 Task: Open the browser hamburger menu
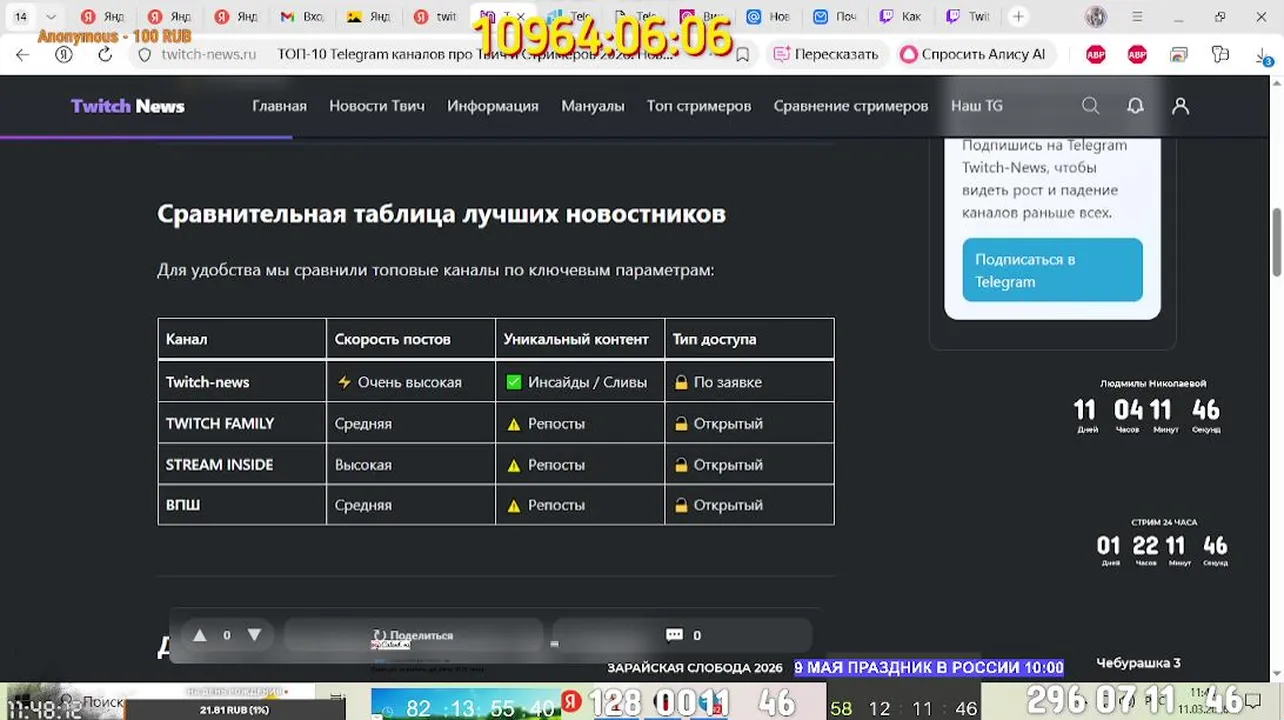[x=1137, y=16]
